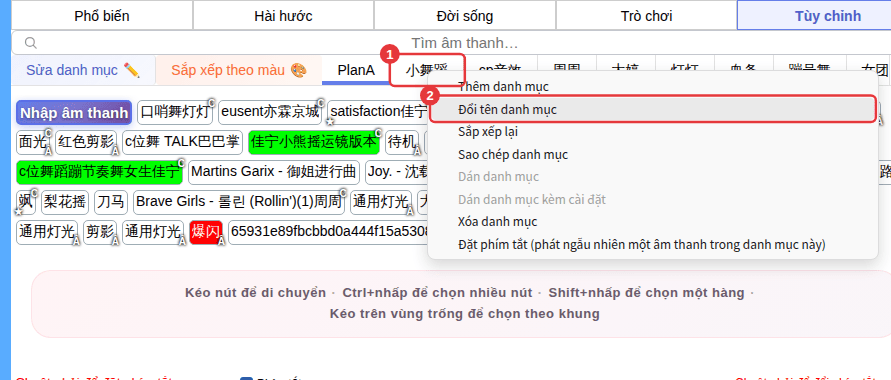The image size is (891, 380).
Task: Play the green 佳宁小熊摇运镜版本 sound
Action: (x=314, y=142)
